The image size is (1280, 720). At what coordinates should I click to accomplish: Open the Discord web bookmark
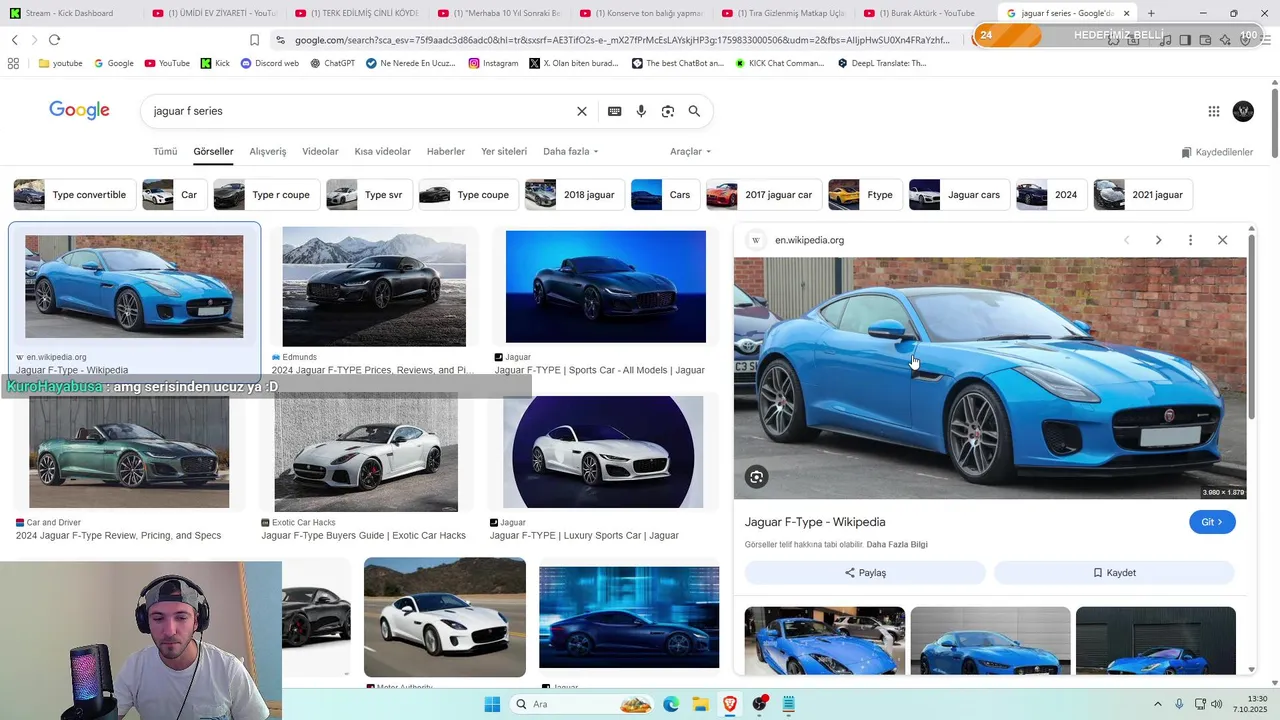point(269,63)
